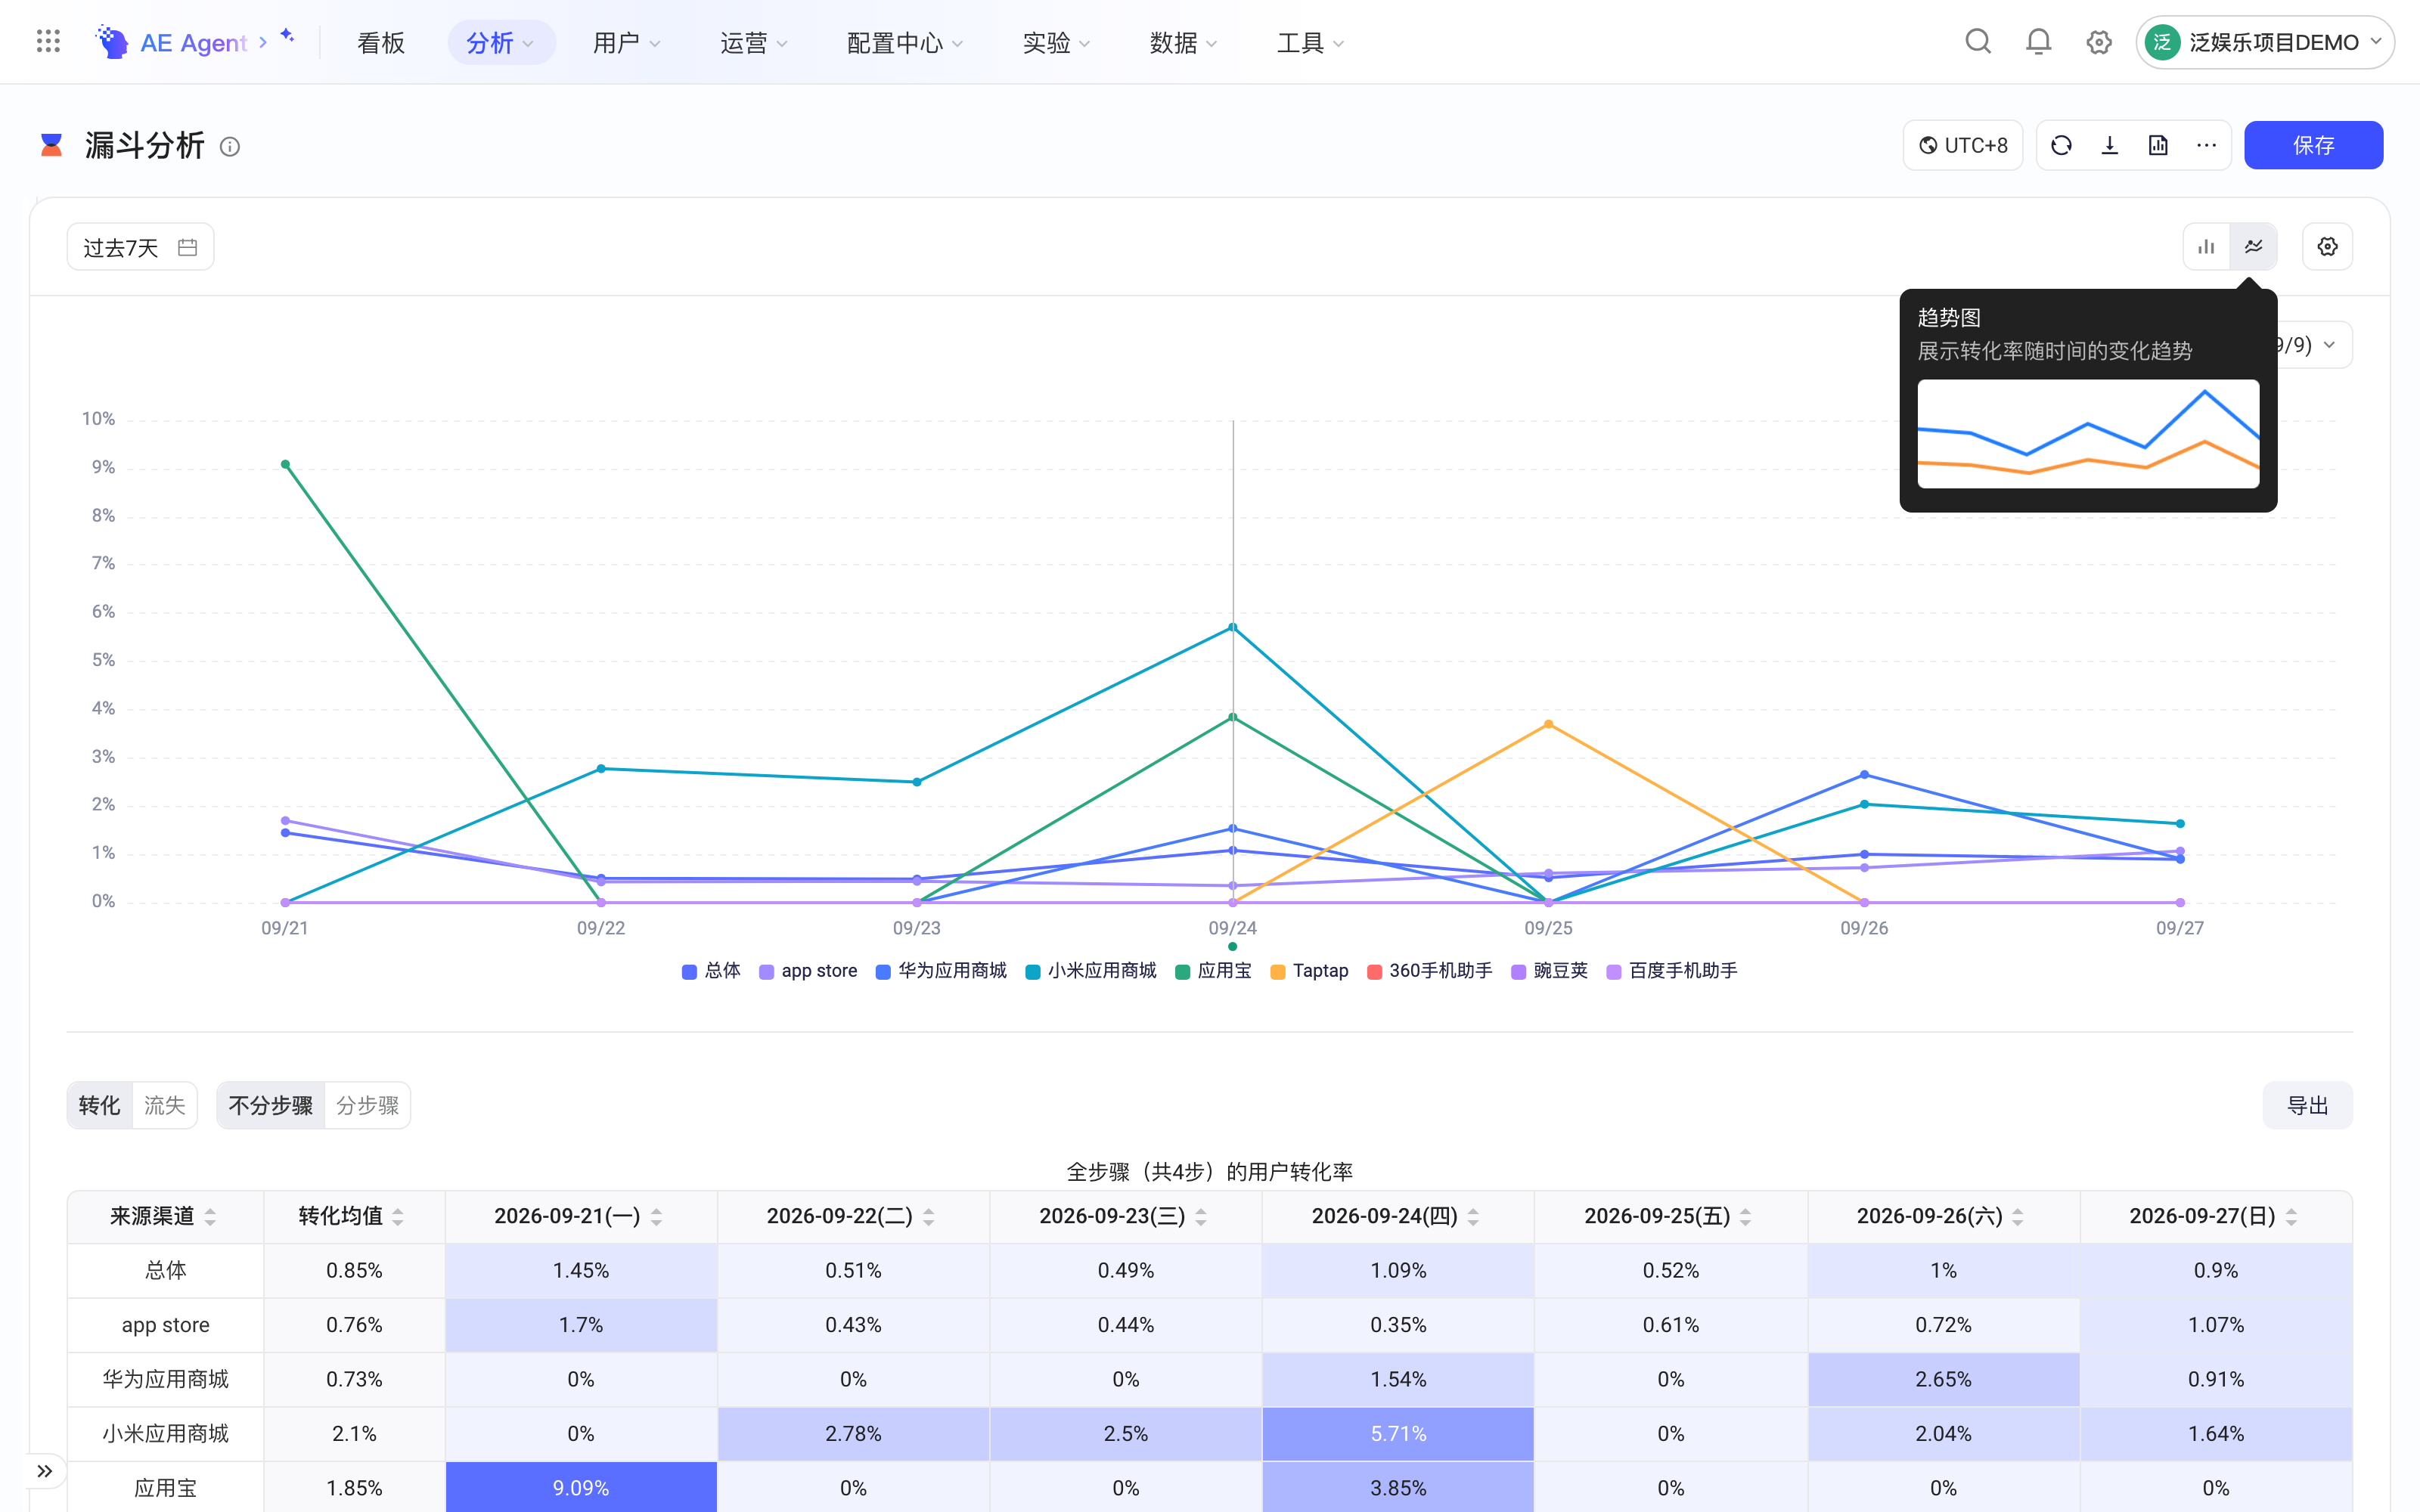Open the 过去7天 date range picker
Image resolution: width=2420 pixels, height=1512 pixels.
pos(140,247)
